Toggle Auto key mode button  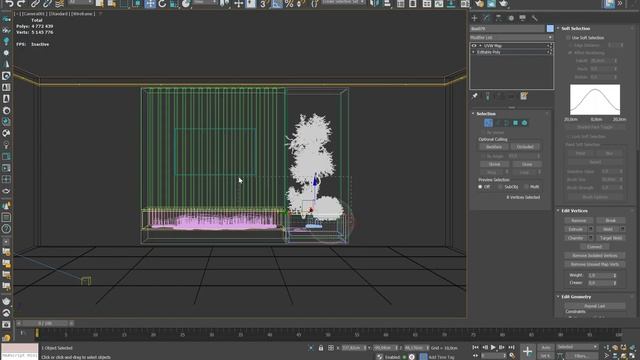coord(546,347)
